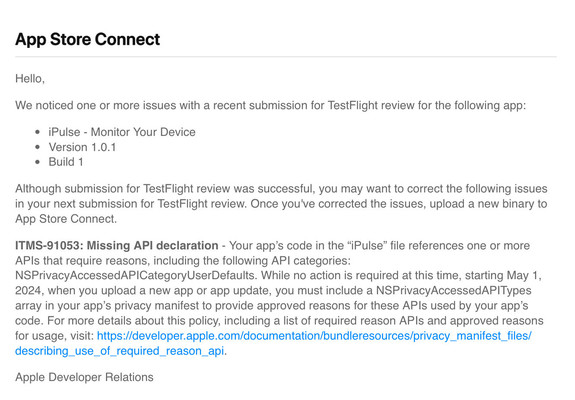This screenshot has width=575, height=400.
Task: Click the Apple Developer Relations signature
Action: click(84, 377)
